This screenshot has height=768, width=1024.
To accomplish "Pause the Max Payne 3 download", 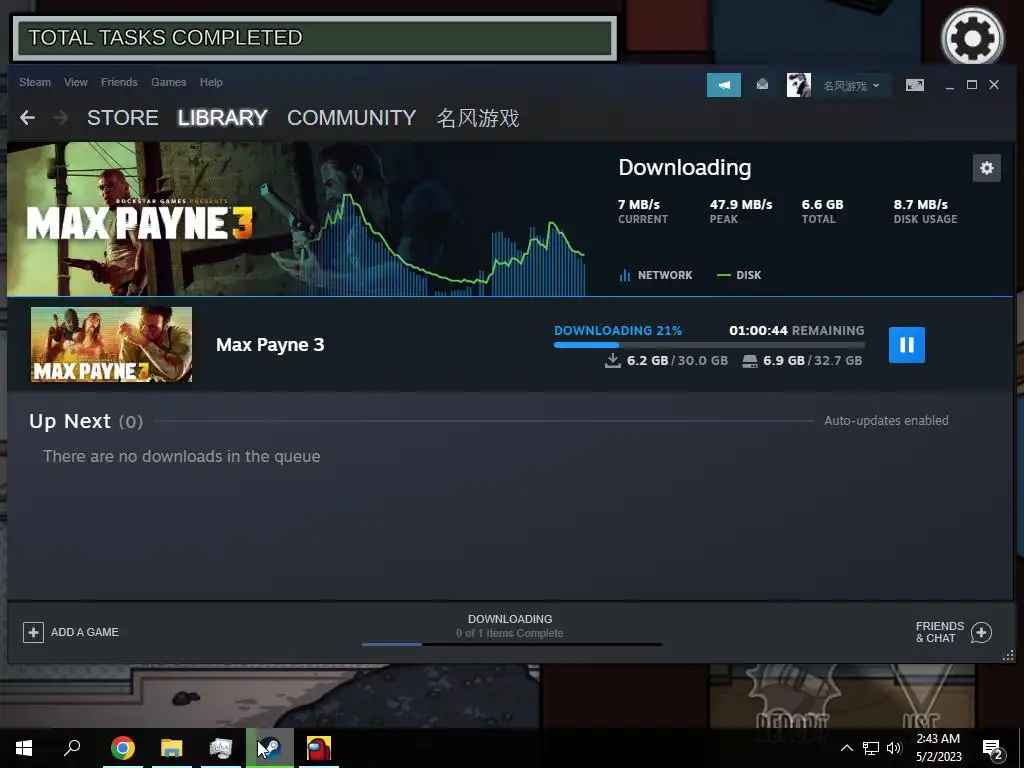I will pos(906,345).
